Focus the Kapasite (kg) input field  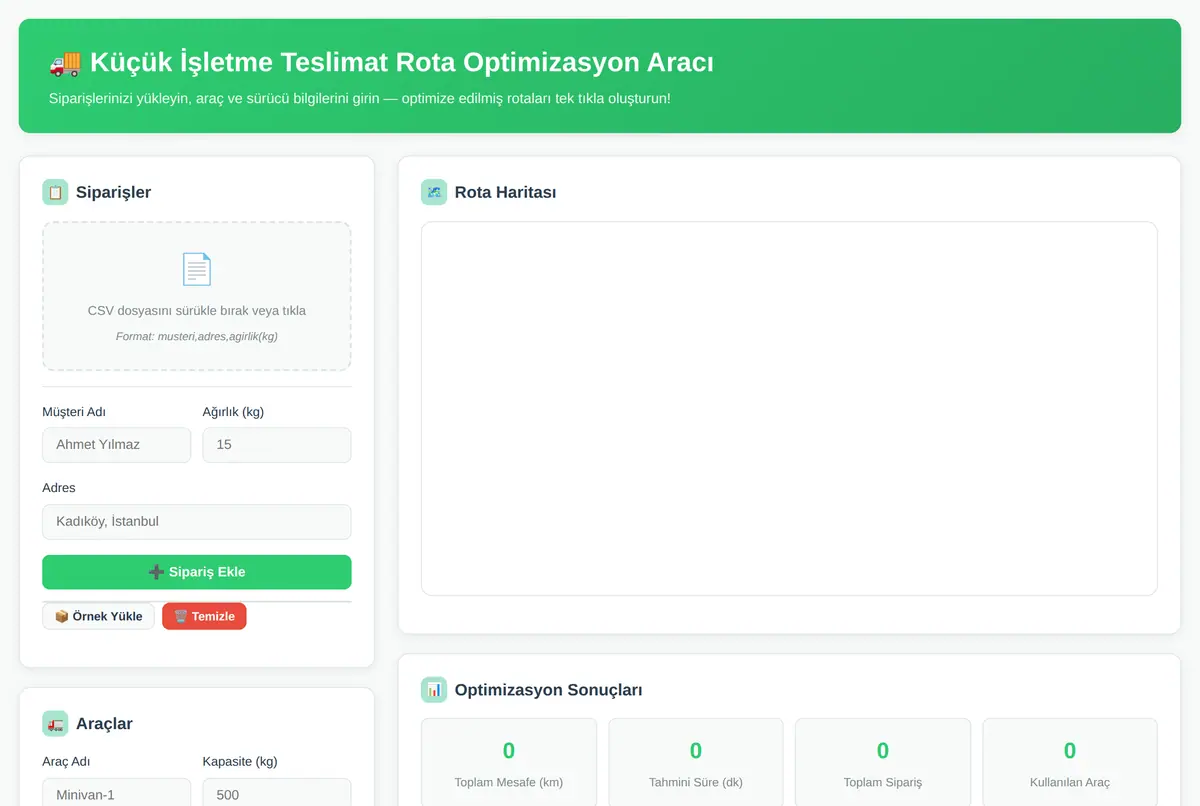click(277, 794)
